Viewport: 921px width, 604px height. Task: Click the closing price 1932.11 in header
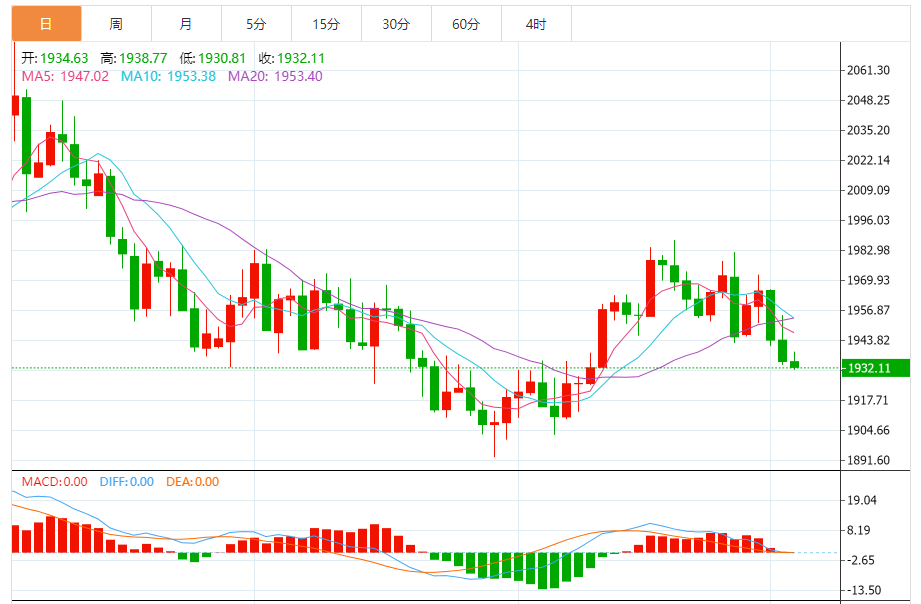301,58
